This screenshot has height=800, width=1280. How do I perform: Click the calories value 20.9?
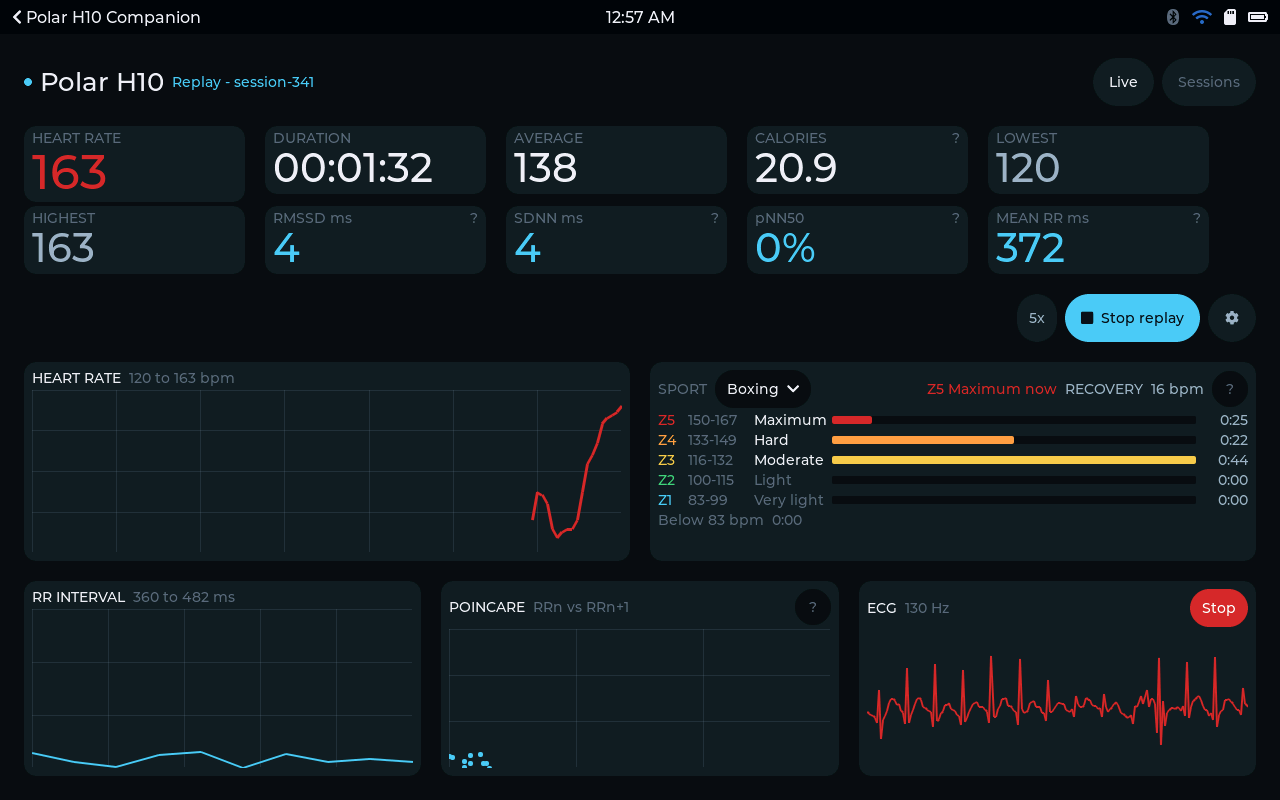point(796,168)
